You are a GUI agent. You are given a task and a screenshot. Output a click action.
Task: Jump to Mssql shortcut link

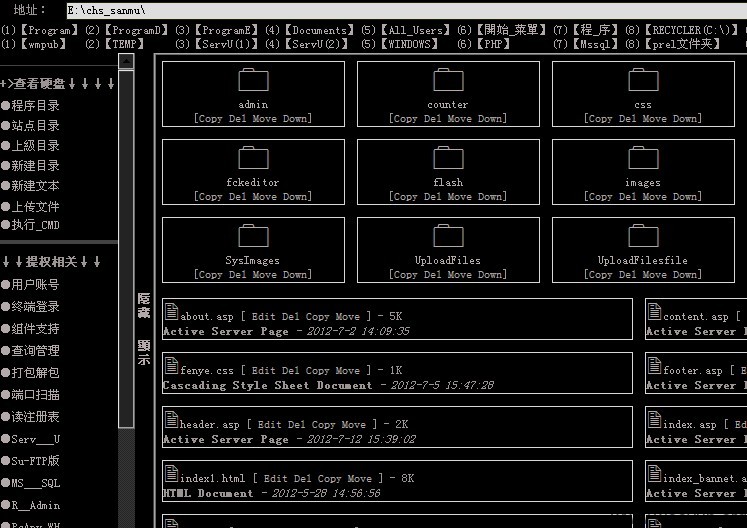[596, 44]
